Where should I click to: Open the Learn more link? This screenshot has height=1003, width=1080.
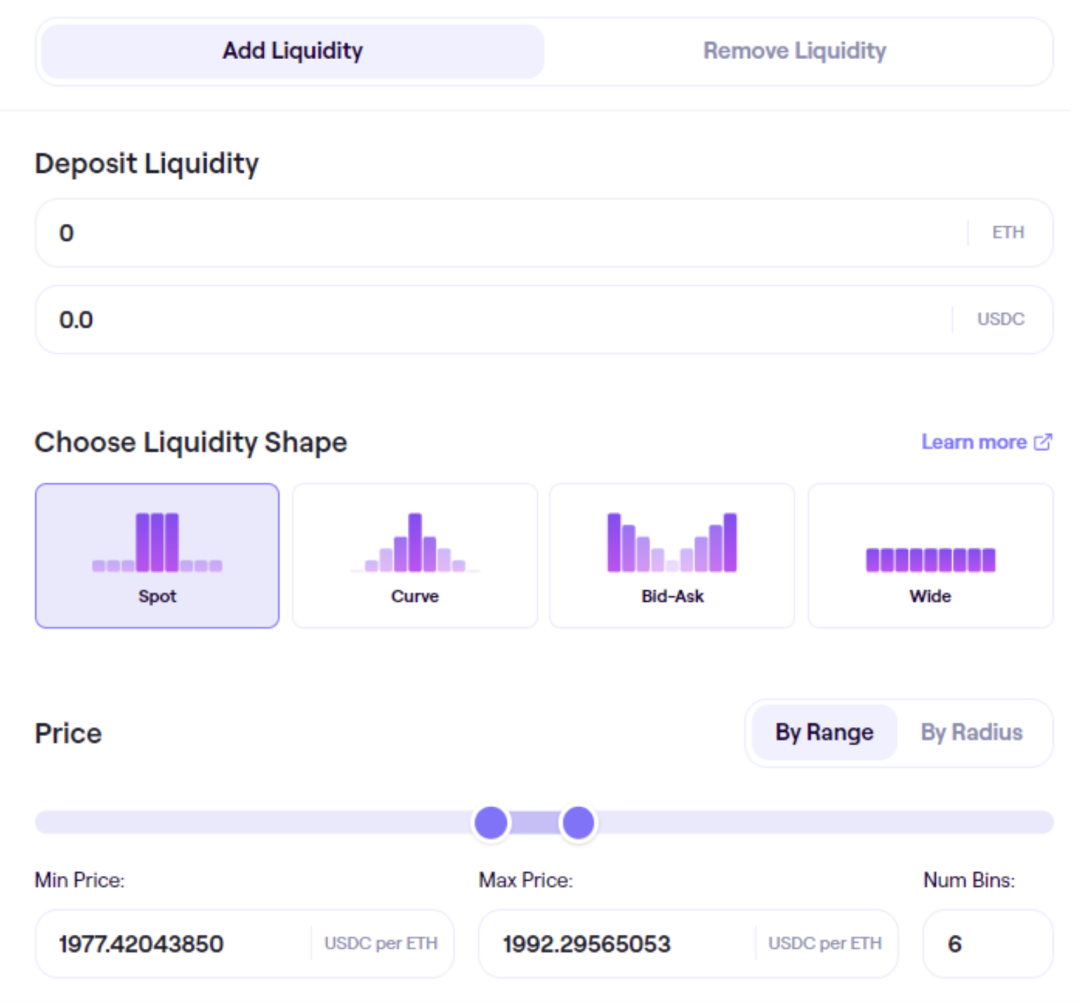point(975,441)
